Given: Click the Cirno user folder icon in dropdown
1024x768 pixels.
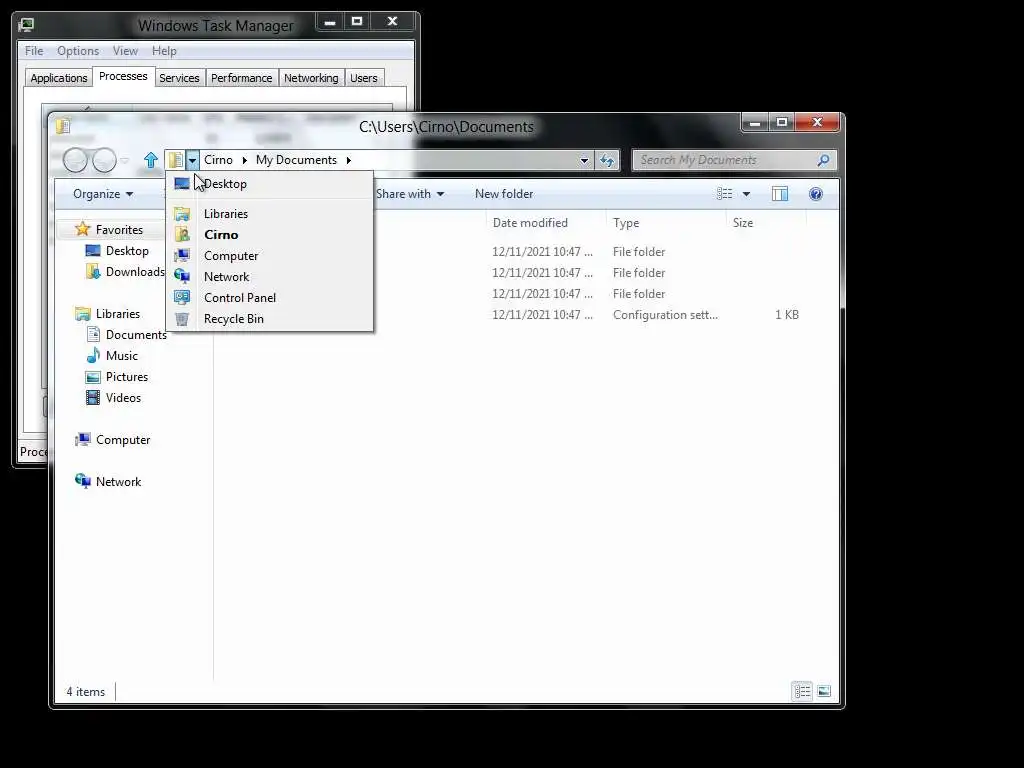Looking at the screenshot, I should [x=182, y=235].
